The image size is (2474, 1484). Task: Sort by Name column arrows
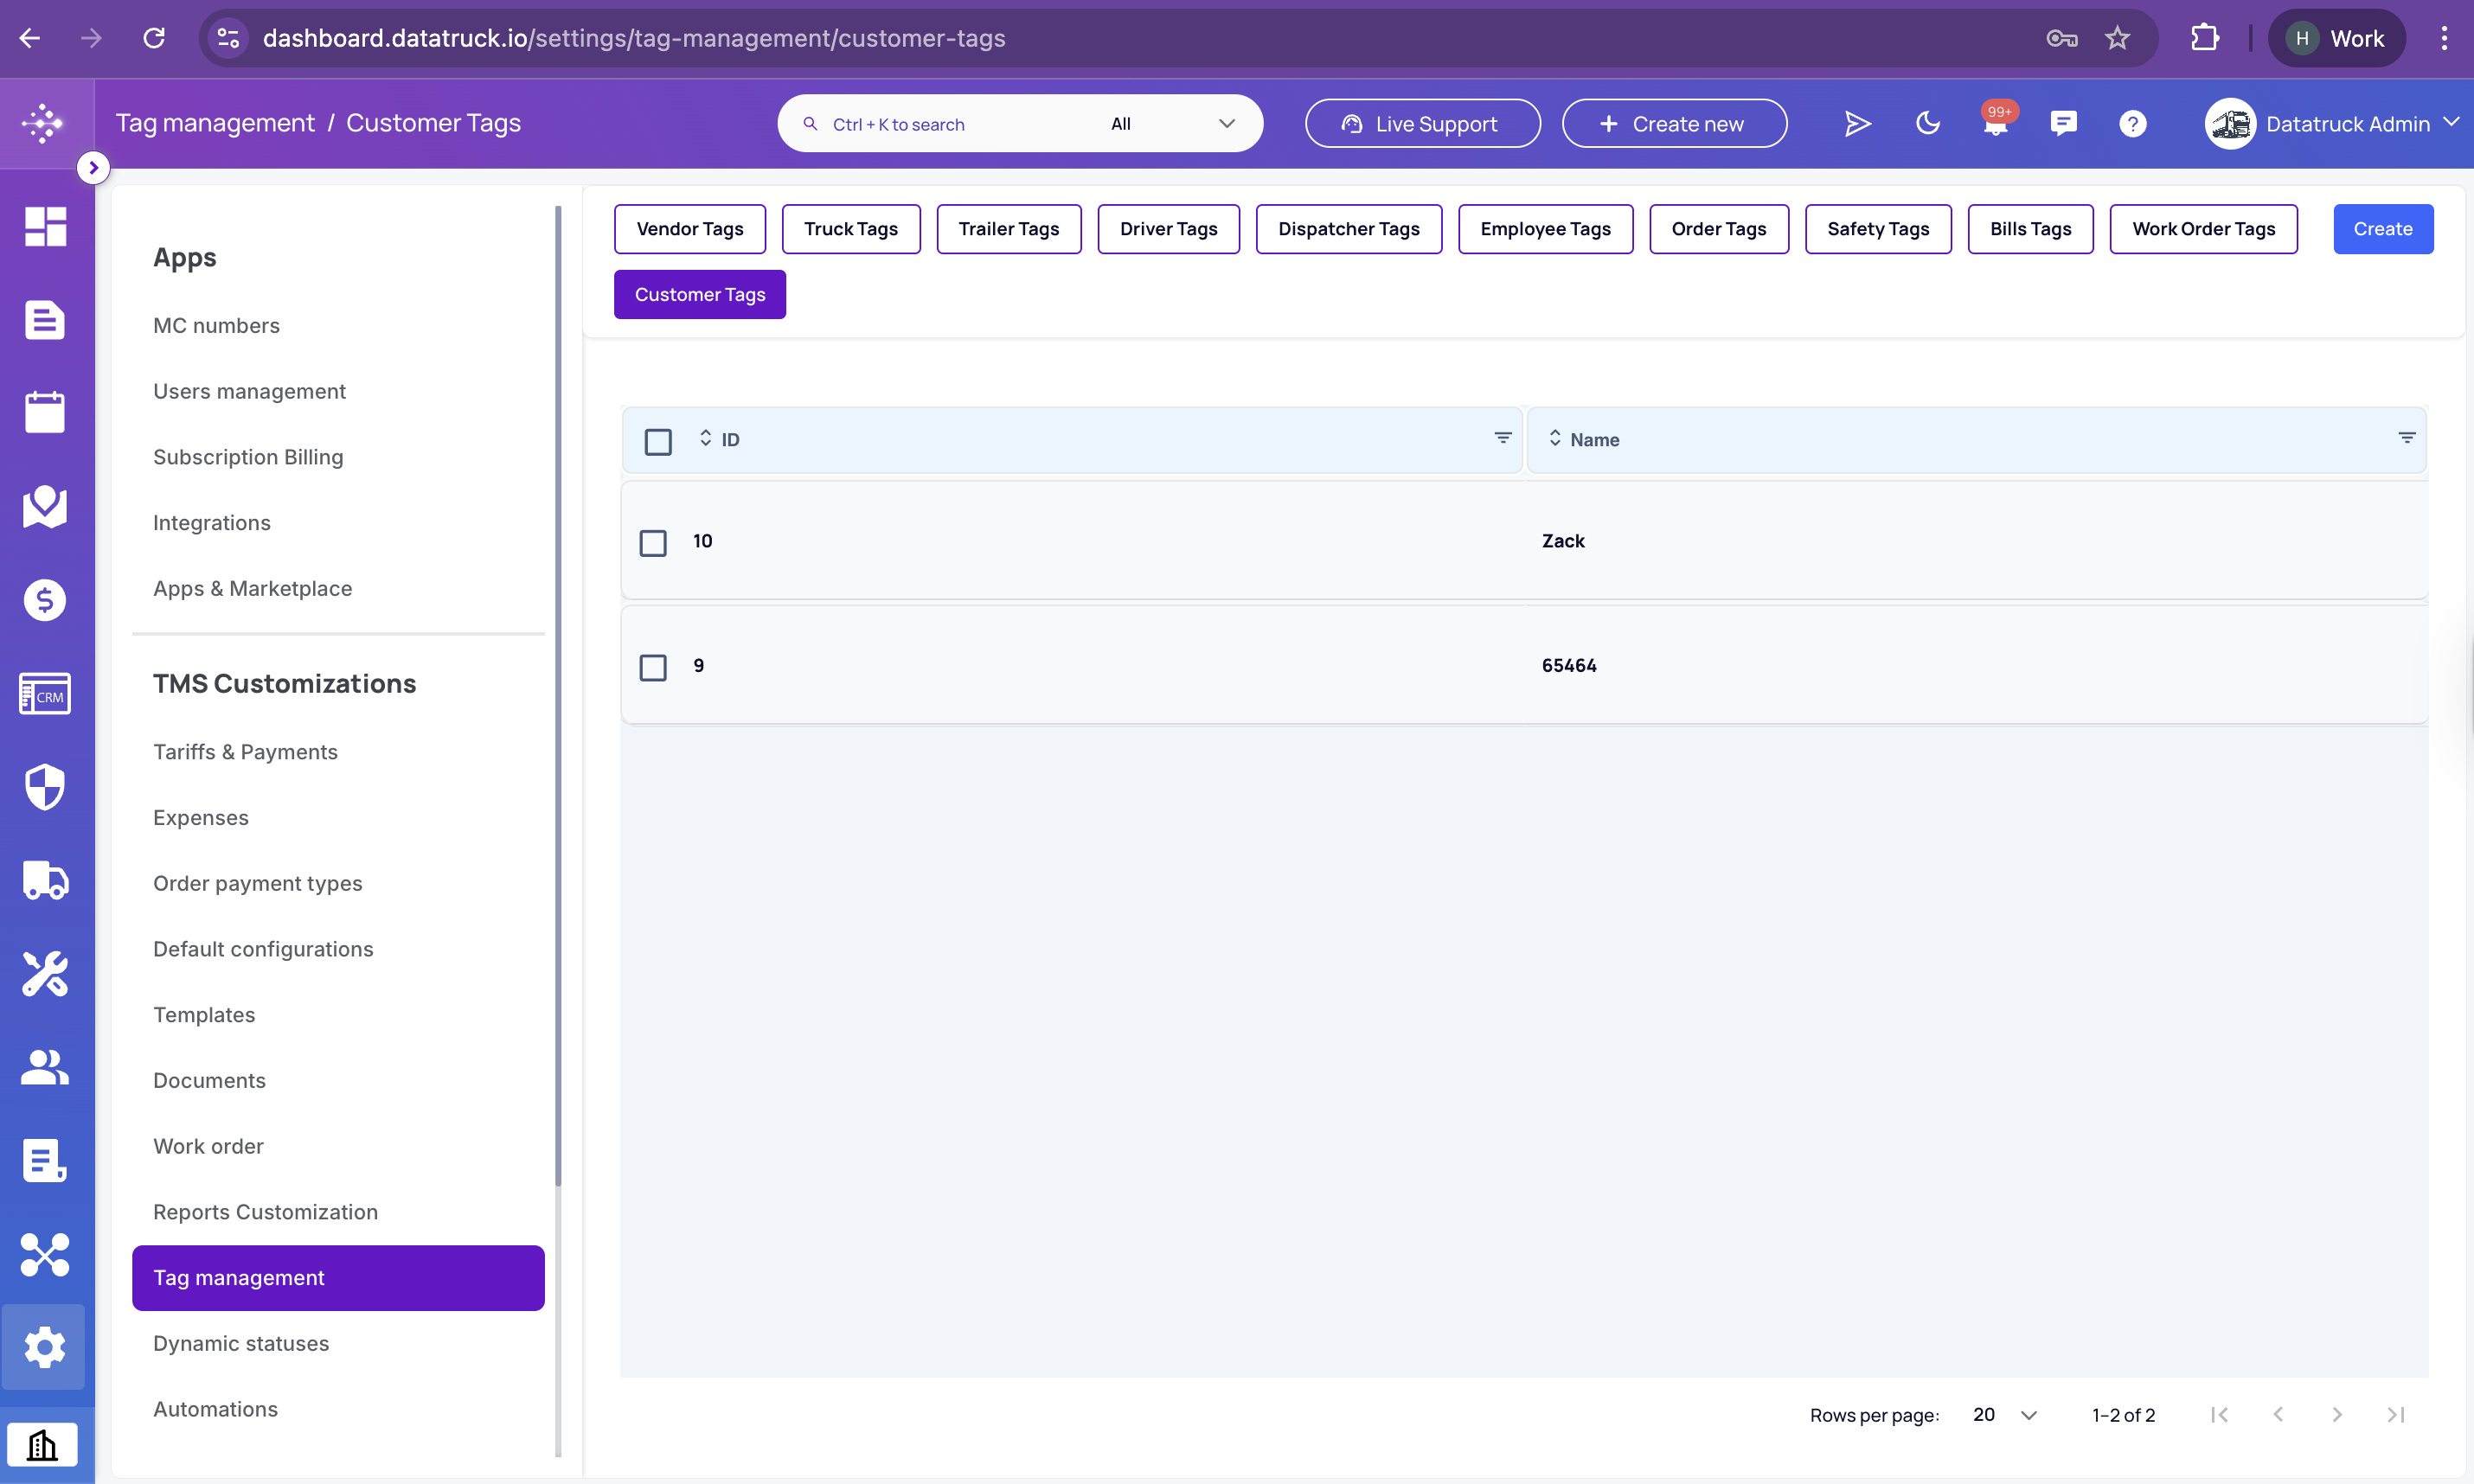pos(1554,438)
